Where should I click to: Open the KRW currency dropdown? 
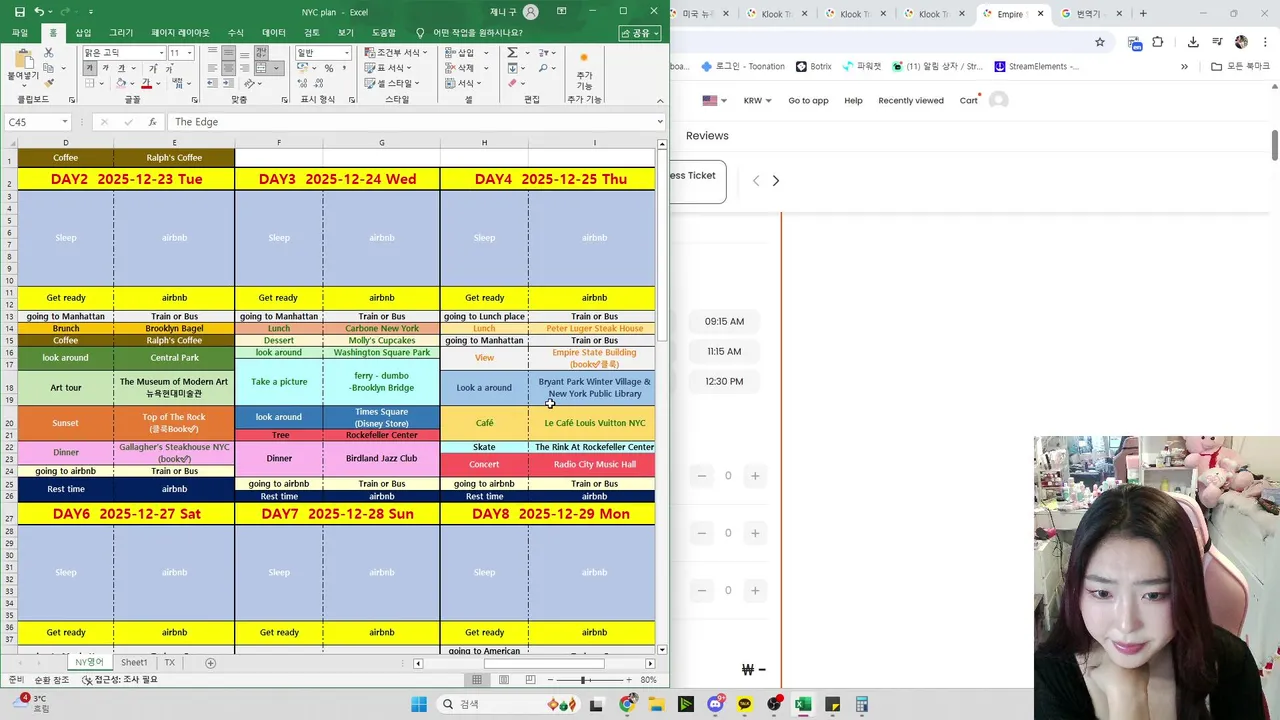[757, 100]
